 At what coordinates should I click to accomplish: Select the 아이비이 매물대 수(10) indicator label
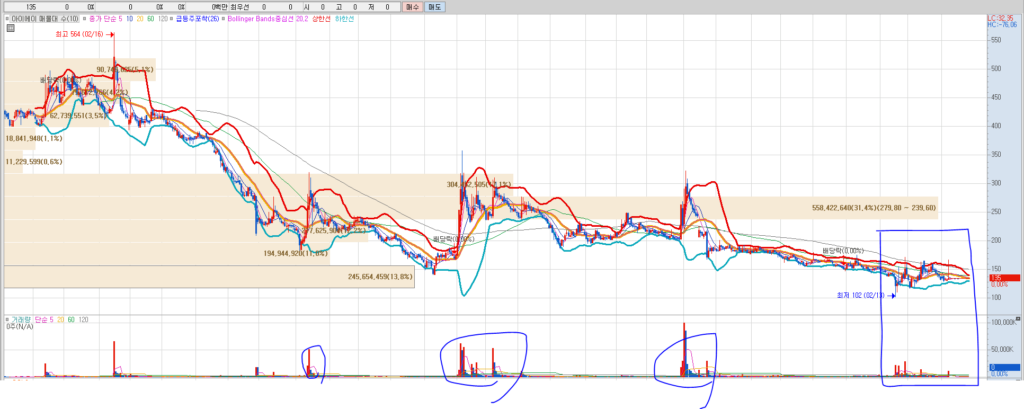point(47,19)
